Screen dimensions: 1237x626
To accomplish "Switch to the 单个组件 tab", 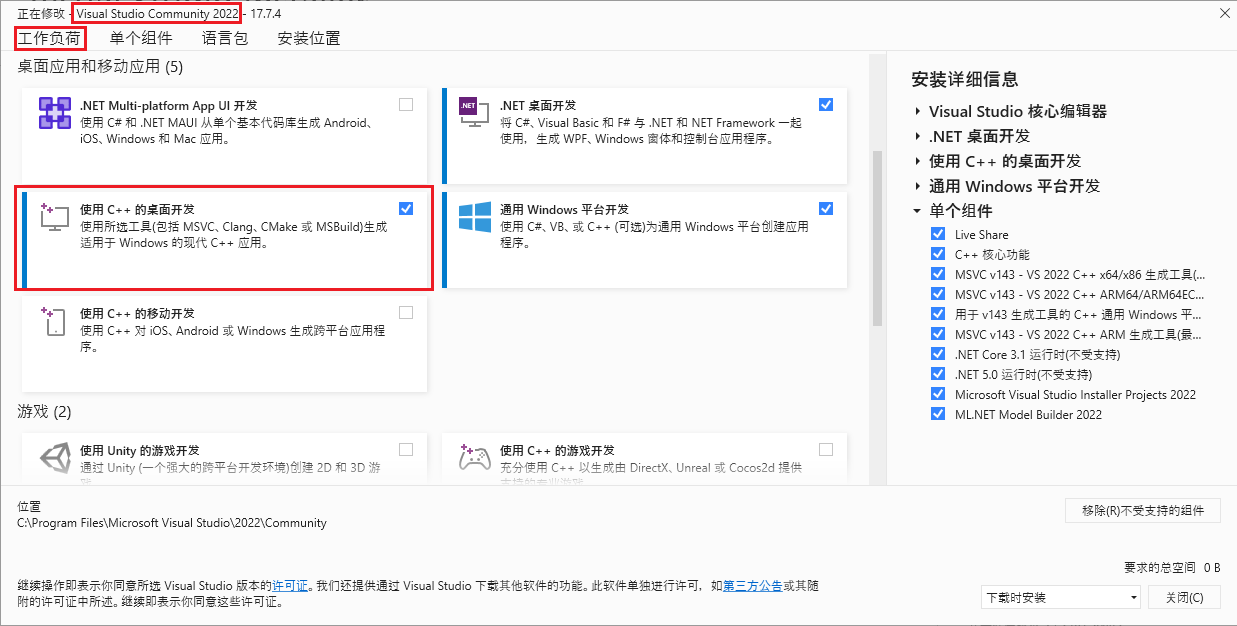I will 141,39.
